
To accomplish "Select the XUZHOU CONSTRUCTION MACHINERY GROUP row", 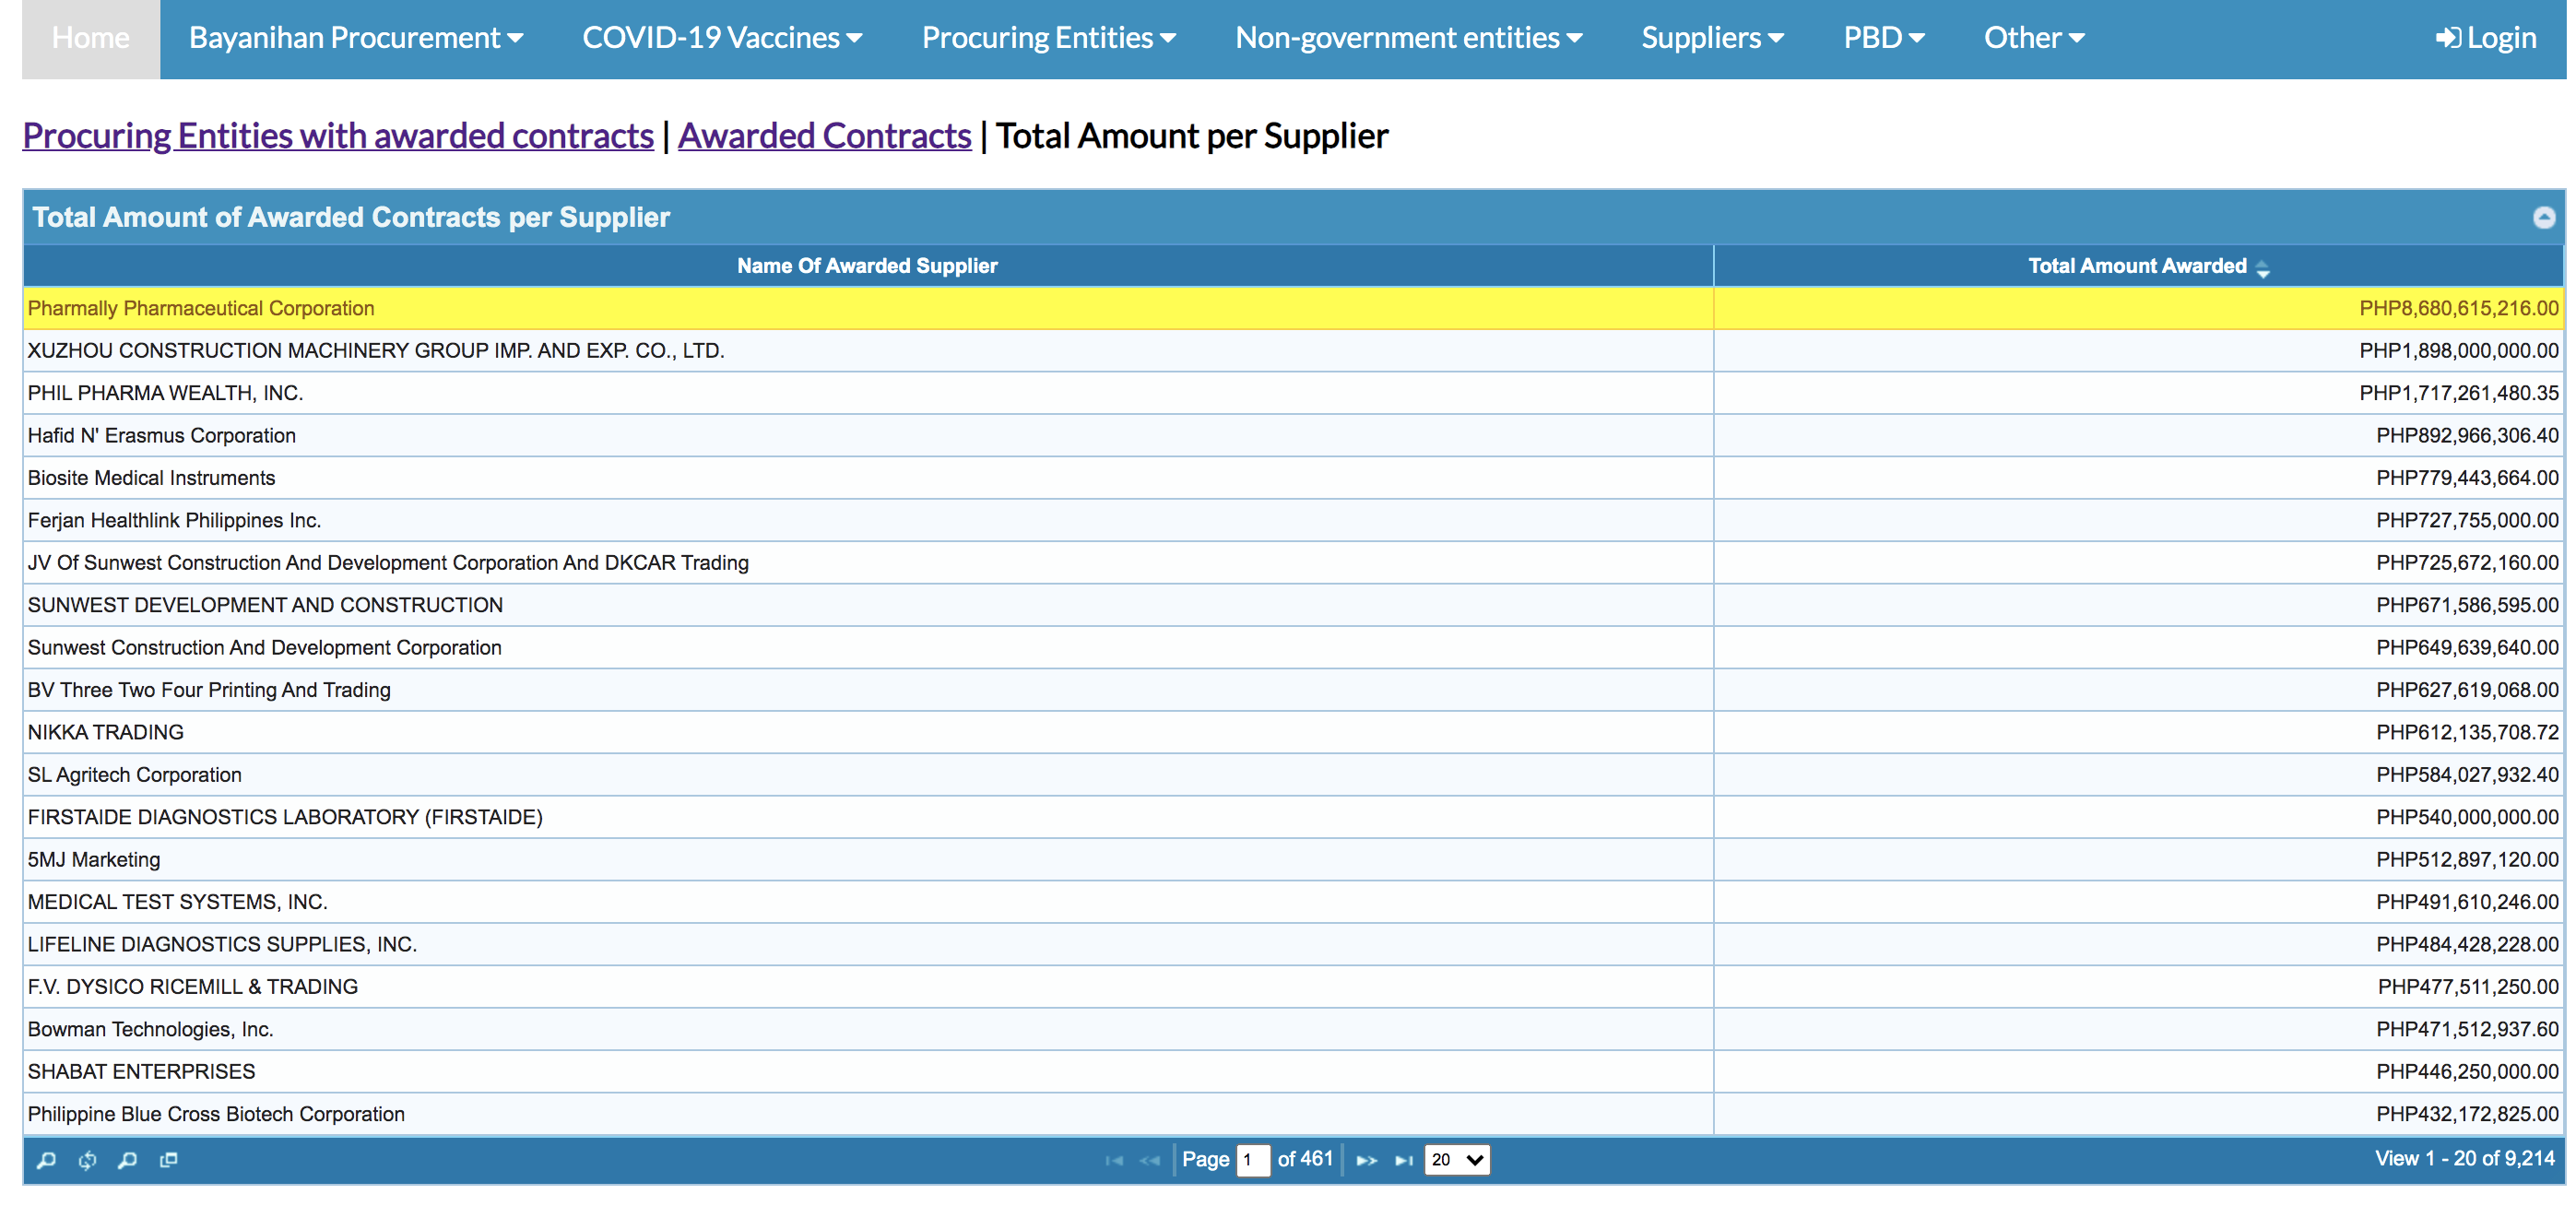I will (1293, 351).
